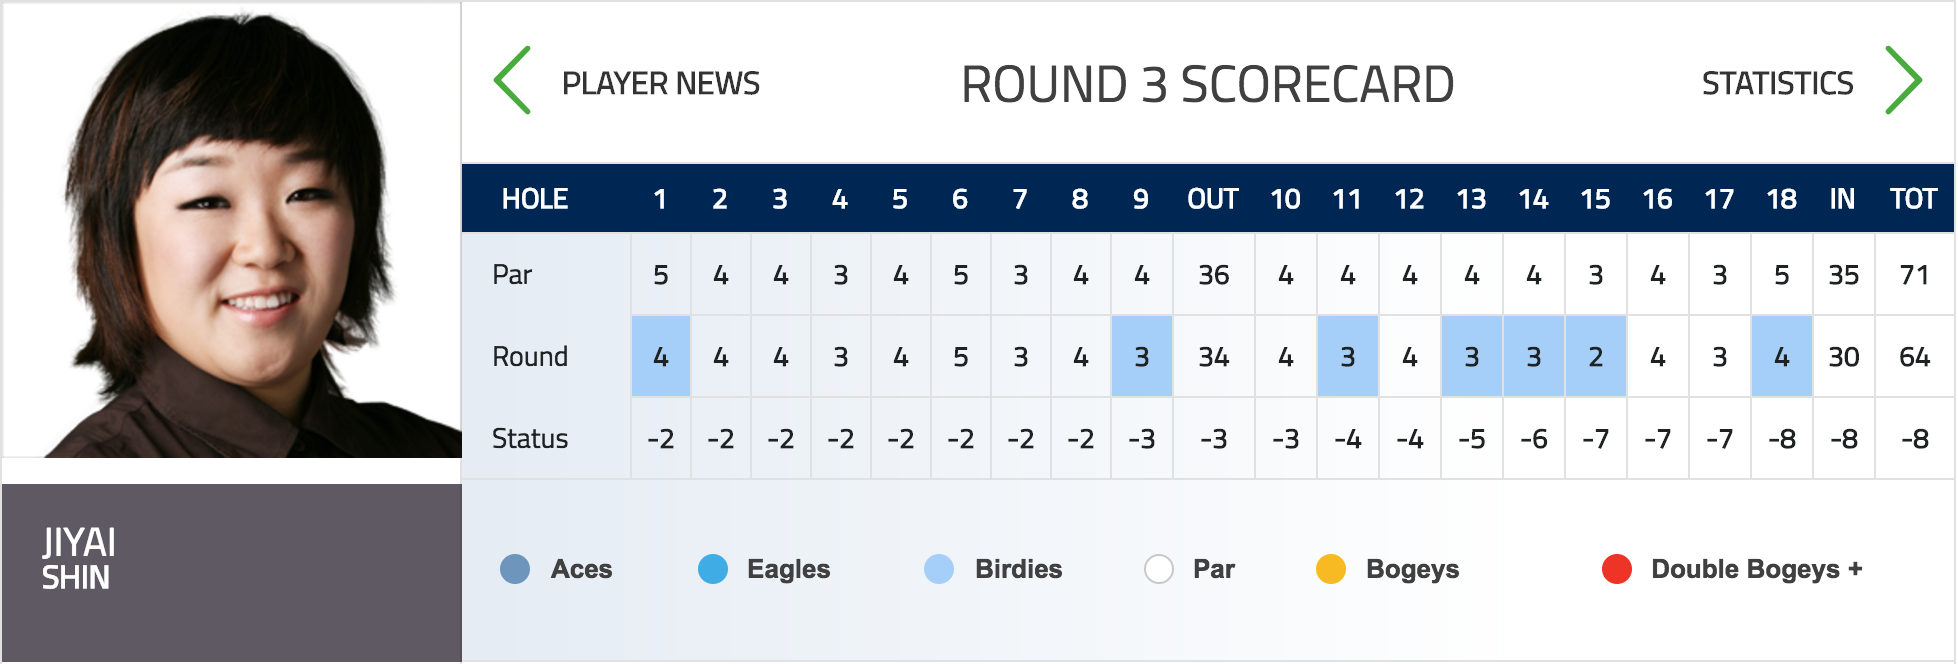
Task: Click the Jiyai Shin name banner
Action: click(232, 572)
